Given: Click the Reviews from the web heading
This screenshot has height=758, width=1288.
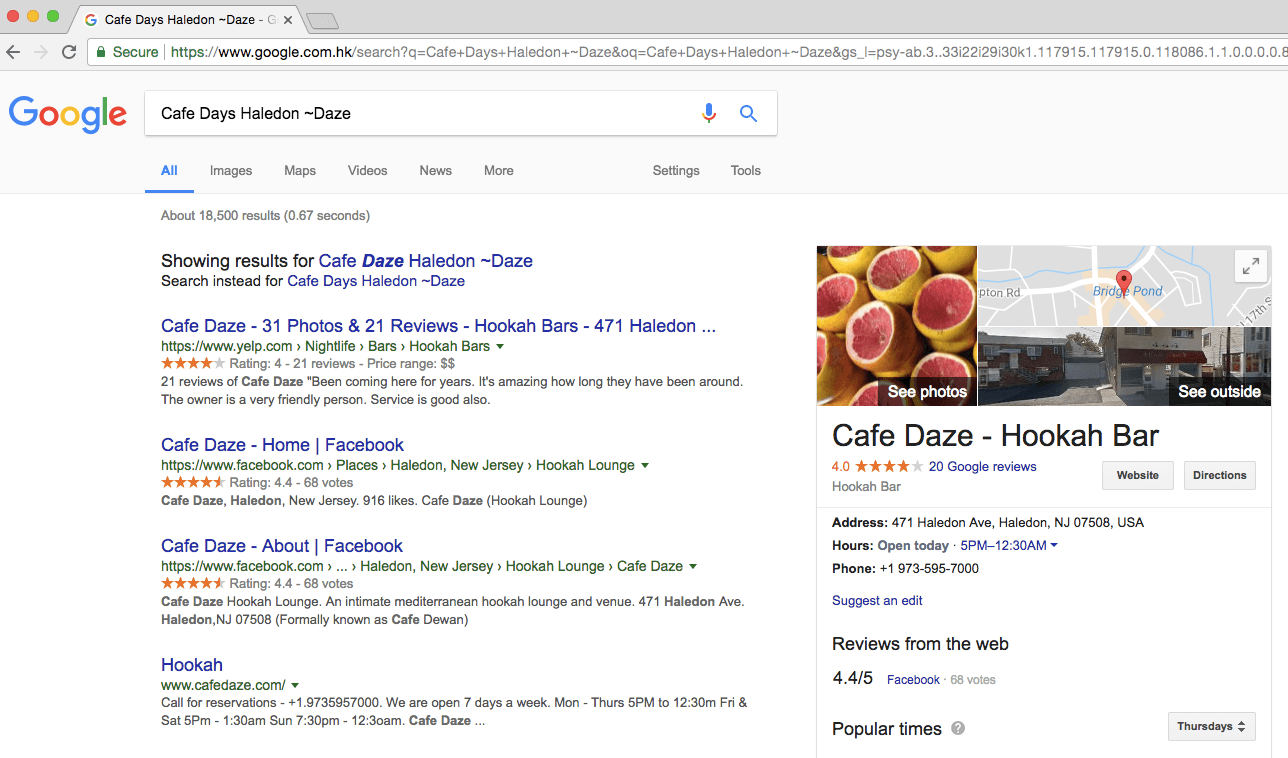Looking at the screenshot, I should coord(920,644).
